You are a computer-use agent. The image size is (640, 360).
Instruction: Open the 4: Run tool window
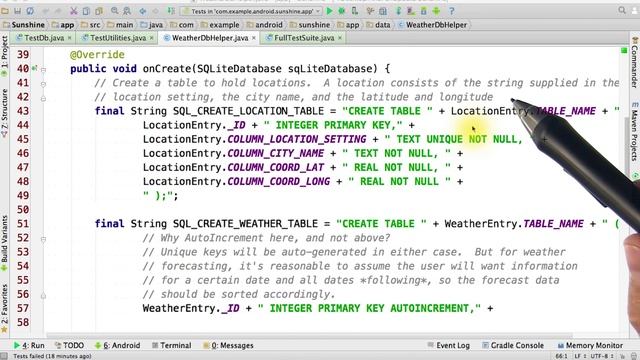tap(29, 345)
